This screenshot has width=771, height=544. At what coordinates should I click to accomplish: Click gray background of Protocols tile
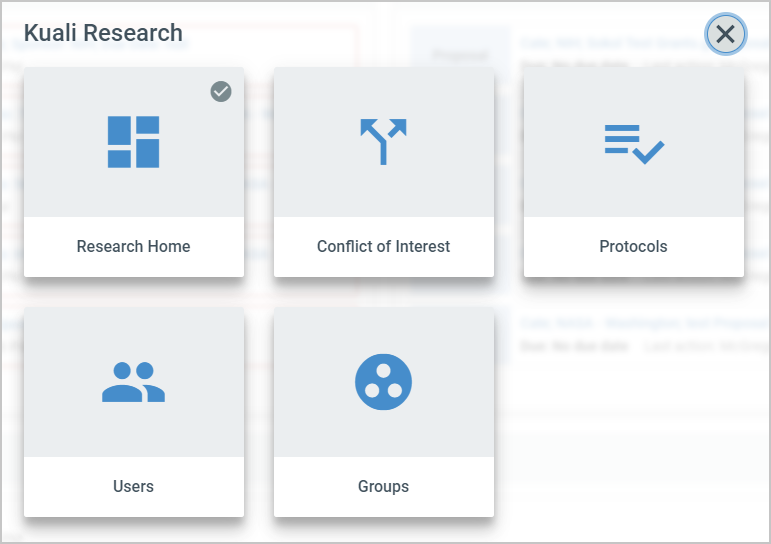565,192
